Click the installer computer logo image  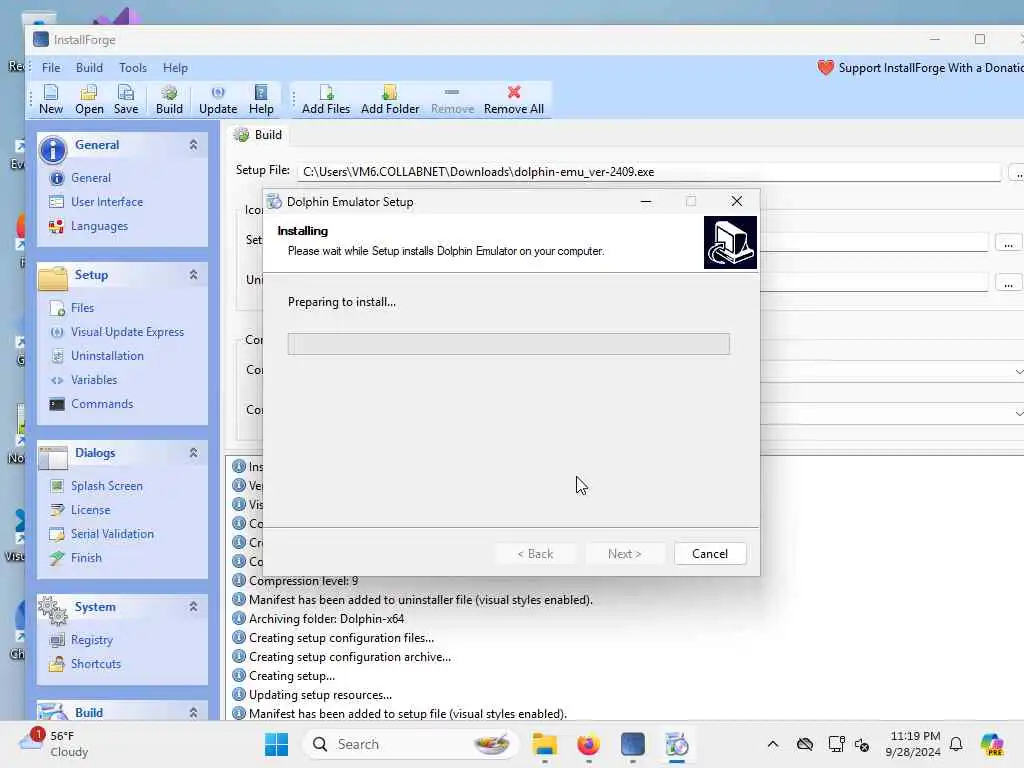[730, 243]
